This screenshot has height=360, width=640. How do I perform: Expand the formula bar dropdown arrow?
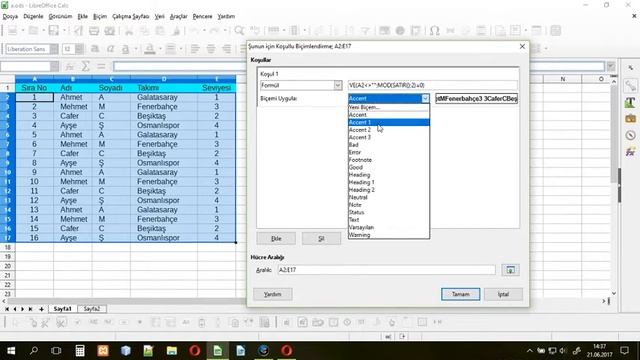[611, 66]
